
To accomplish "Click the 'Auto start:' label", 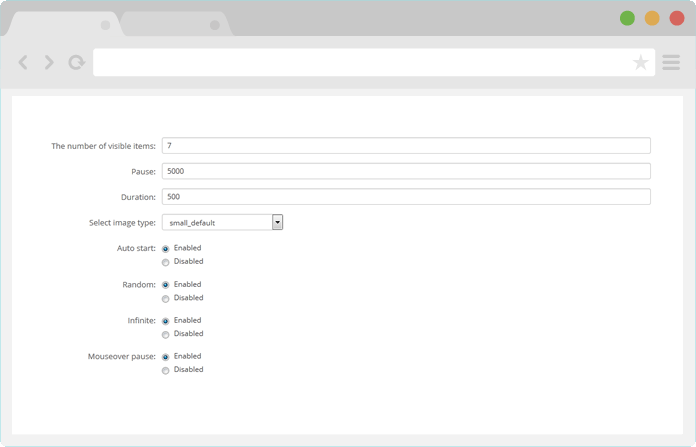I will pyautogui.click(x=136, y=248).
